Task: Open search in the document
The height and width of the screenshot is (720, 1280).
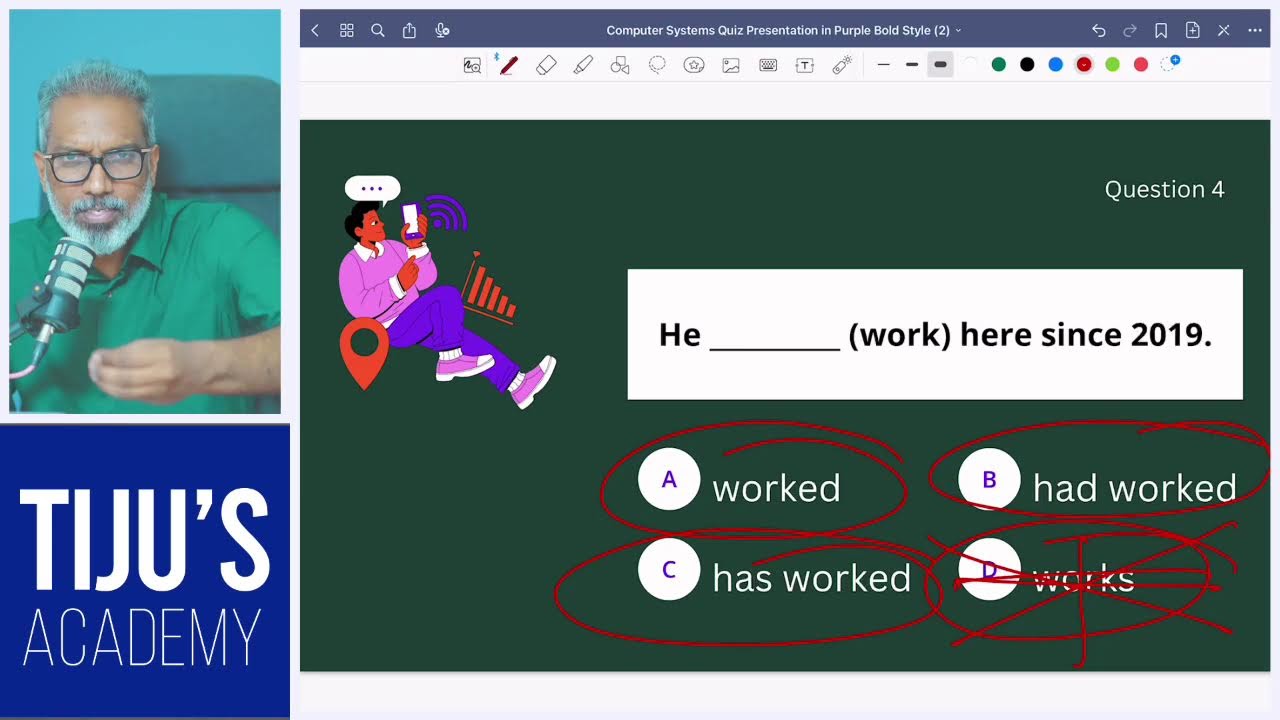Action: [x=378, y=31]
